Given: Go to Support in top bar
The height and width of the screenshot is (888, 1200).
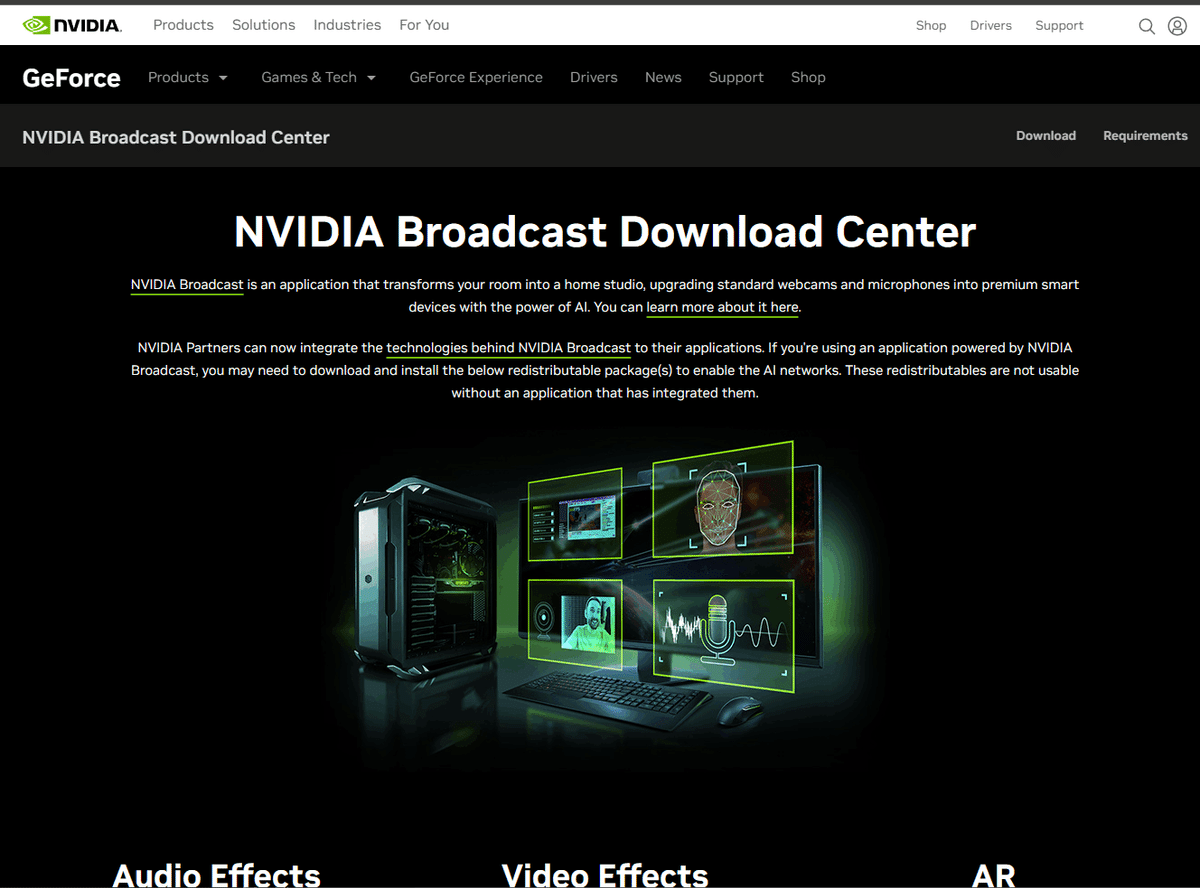Looking at the screenshot, I should tap(1059, 26).
